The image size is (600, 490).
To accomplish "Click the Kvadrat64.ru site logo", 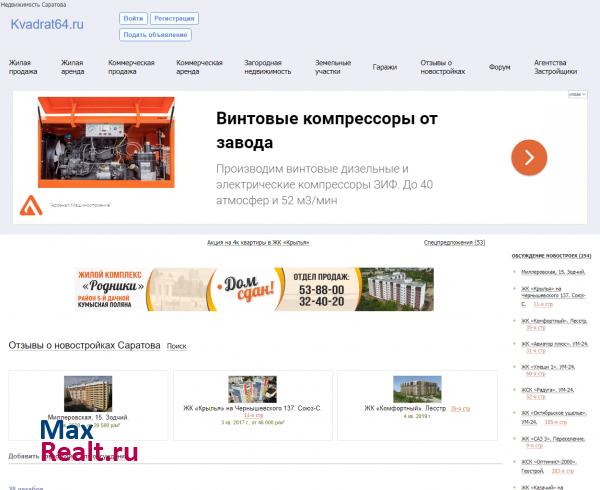I will point(47,24).
